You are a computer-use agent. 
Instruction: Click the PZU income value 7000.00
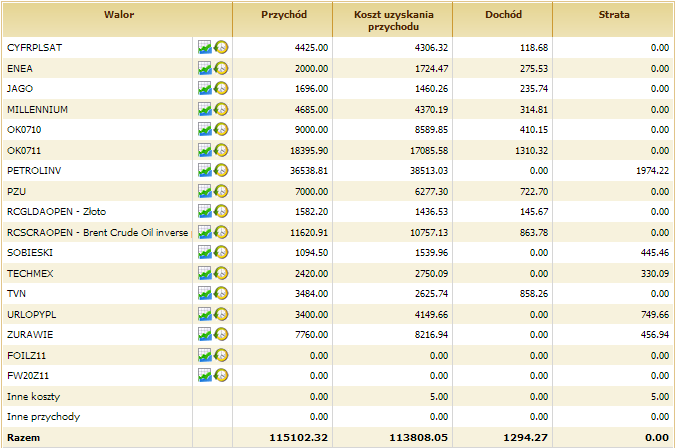click(x=311, y=191)
